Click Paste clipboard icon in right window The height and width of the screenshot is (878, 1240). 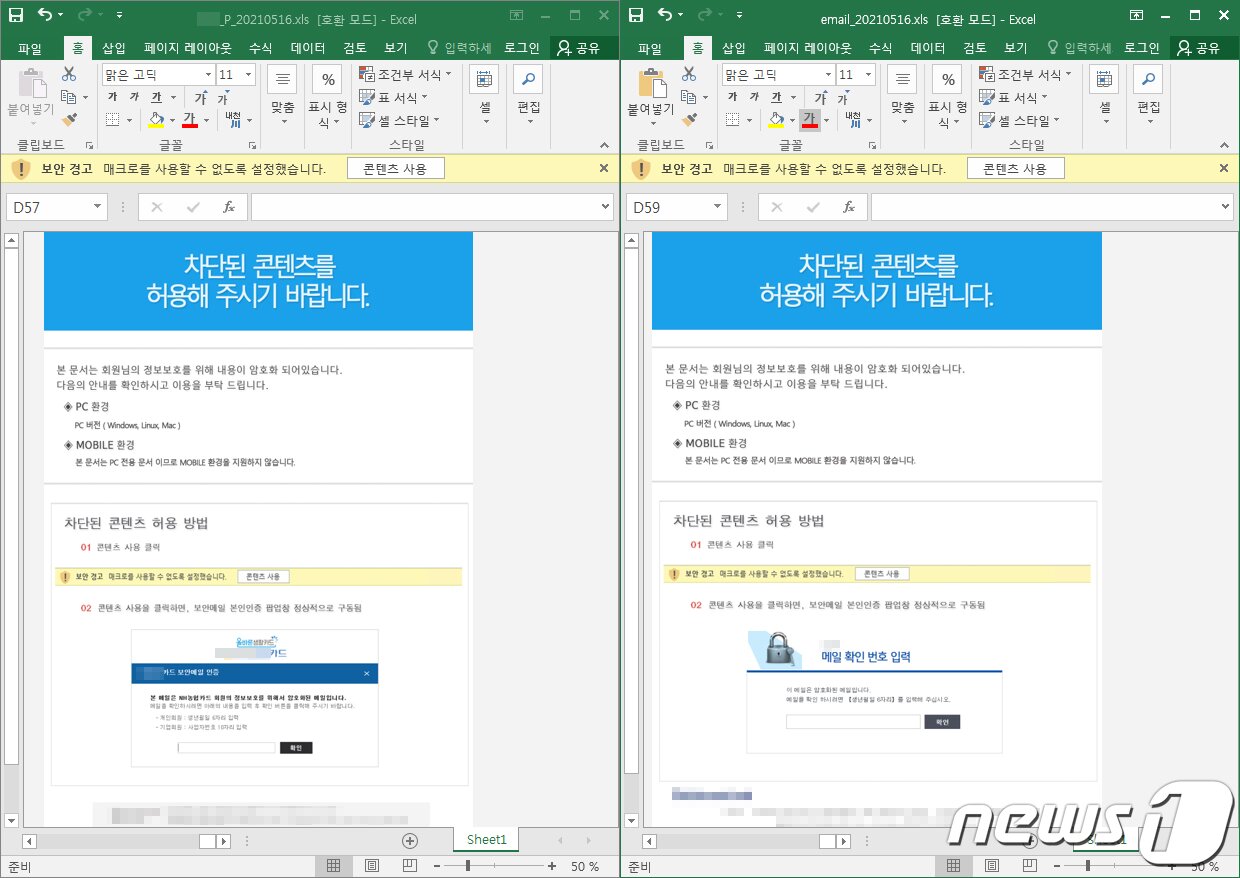(651, 83)
